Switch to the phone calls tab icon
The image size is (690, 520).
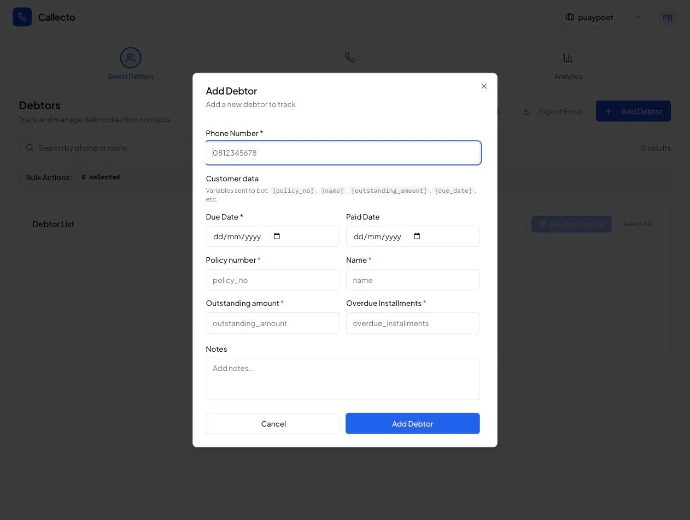tap(349, 58)
